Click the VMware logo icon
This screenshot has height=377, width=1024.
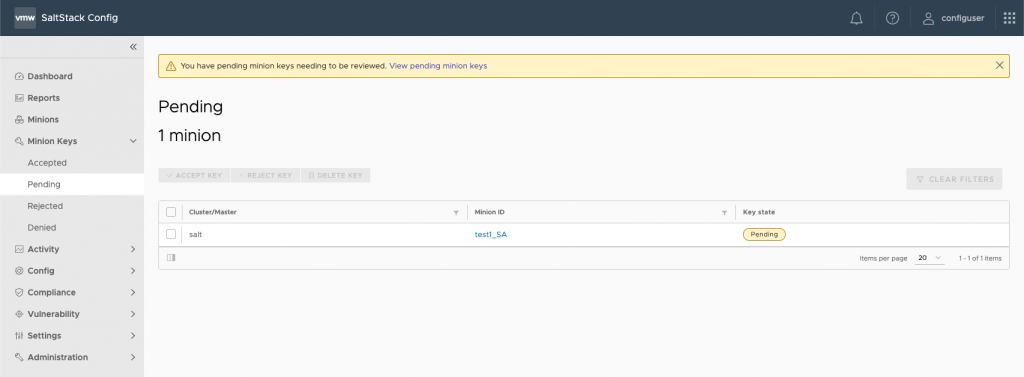tap(25, 18)
